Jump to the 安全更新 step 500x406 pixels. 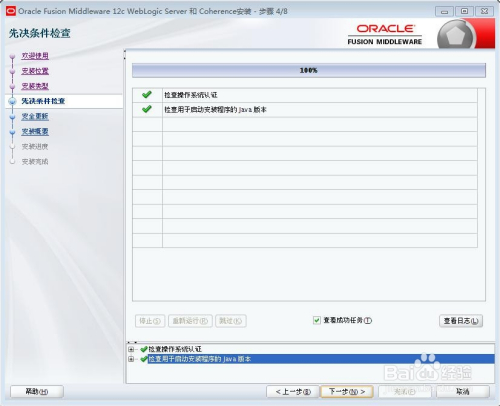(35, 116)
